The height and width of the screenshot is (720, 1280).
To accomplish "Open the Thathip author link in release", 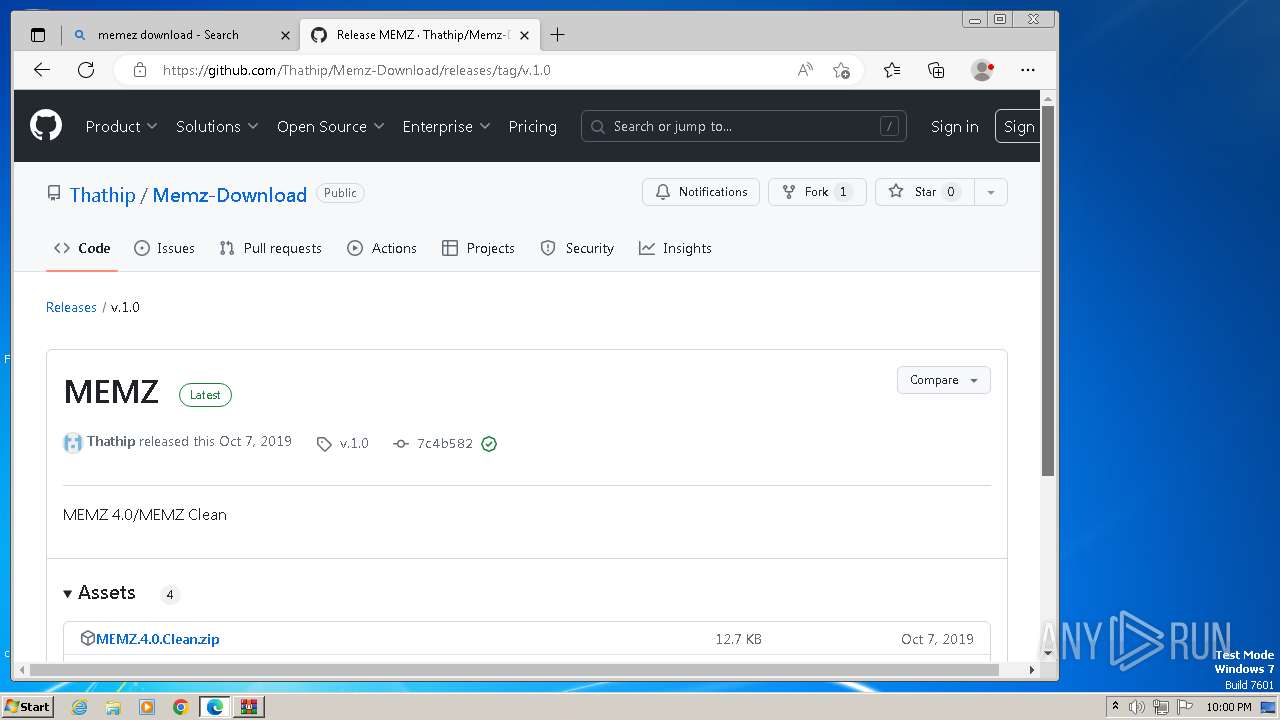I will click(x=111, y=441).
